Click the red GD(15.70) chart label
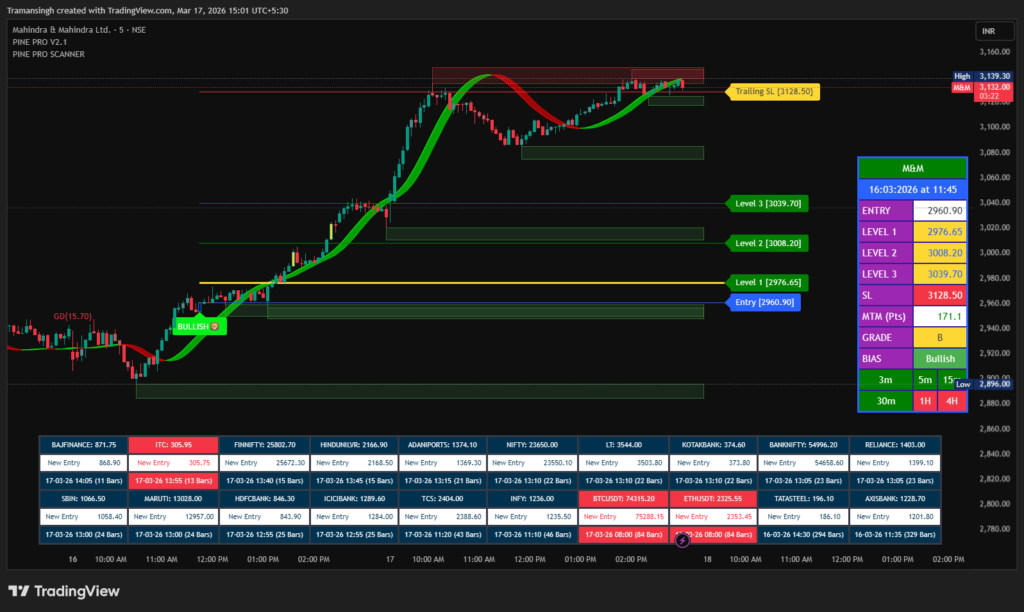This screenshot has height=612, width=1024. (x=72, y=316)
